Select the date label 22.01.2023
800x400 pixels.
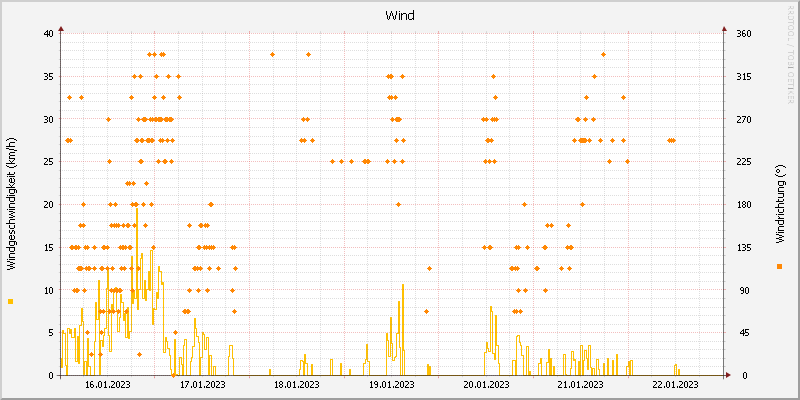coord(676,384)
